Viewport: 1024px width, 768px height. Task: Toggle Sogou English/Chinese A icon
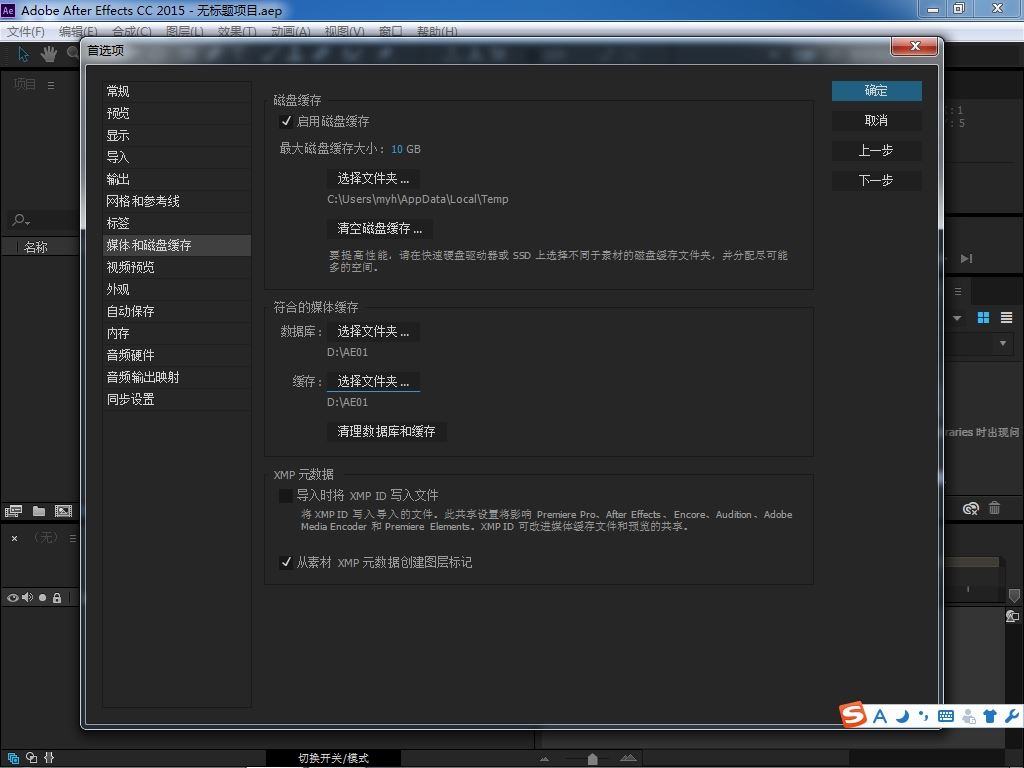point(880,716)
